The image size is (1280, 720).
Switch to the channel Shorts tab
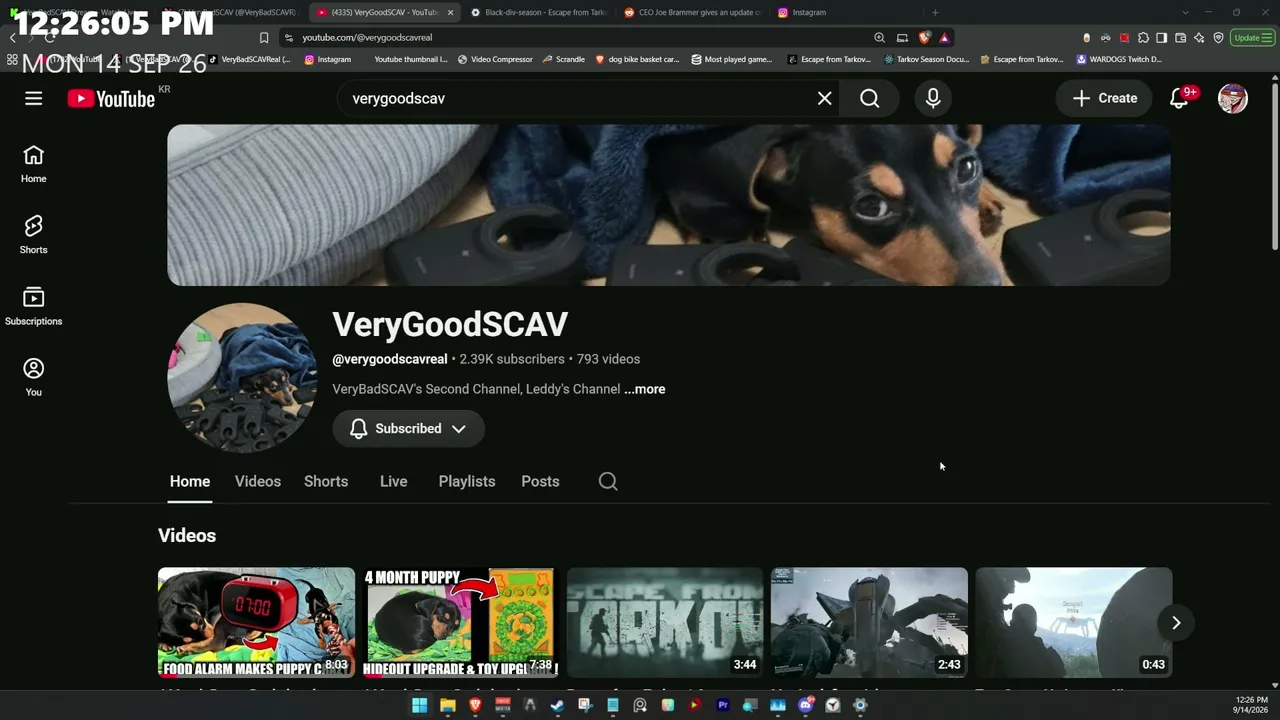tap(326, 481)
